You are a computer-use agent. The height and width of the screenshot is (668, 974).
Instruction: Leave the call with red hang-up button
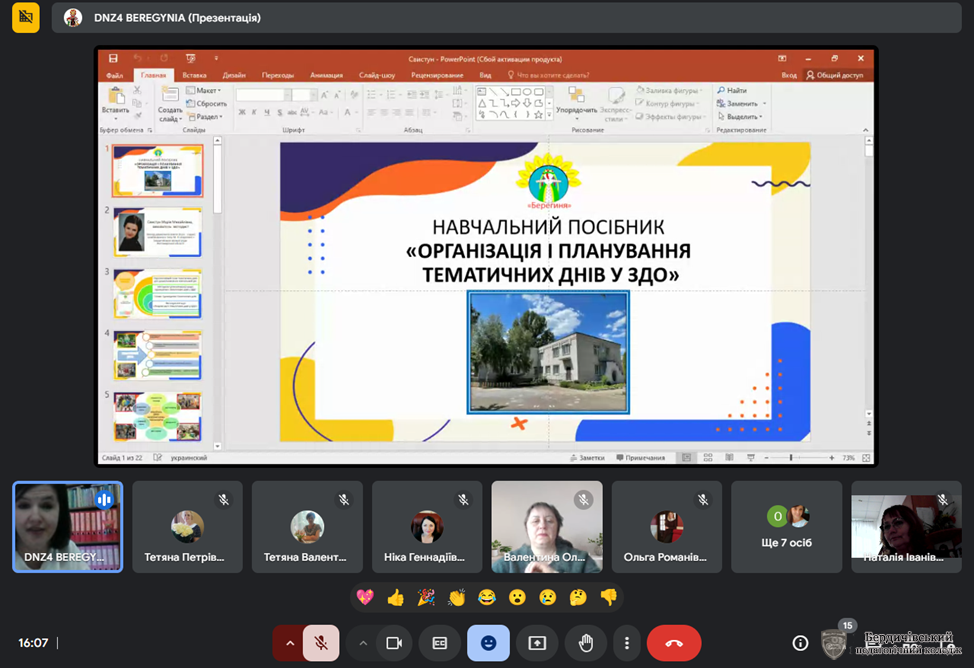(x=674, y=643)
